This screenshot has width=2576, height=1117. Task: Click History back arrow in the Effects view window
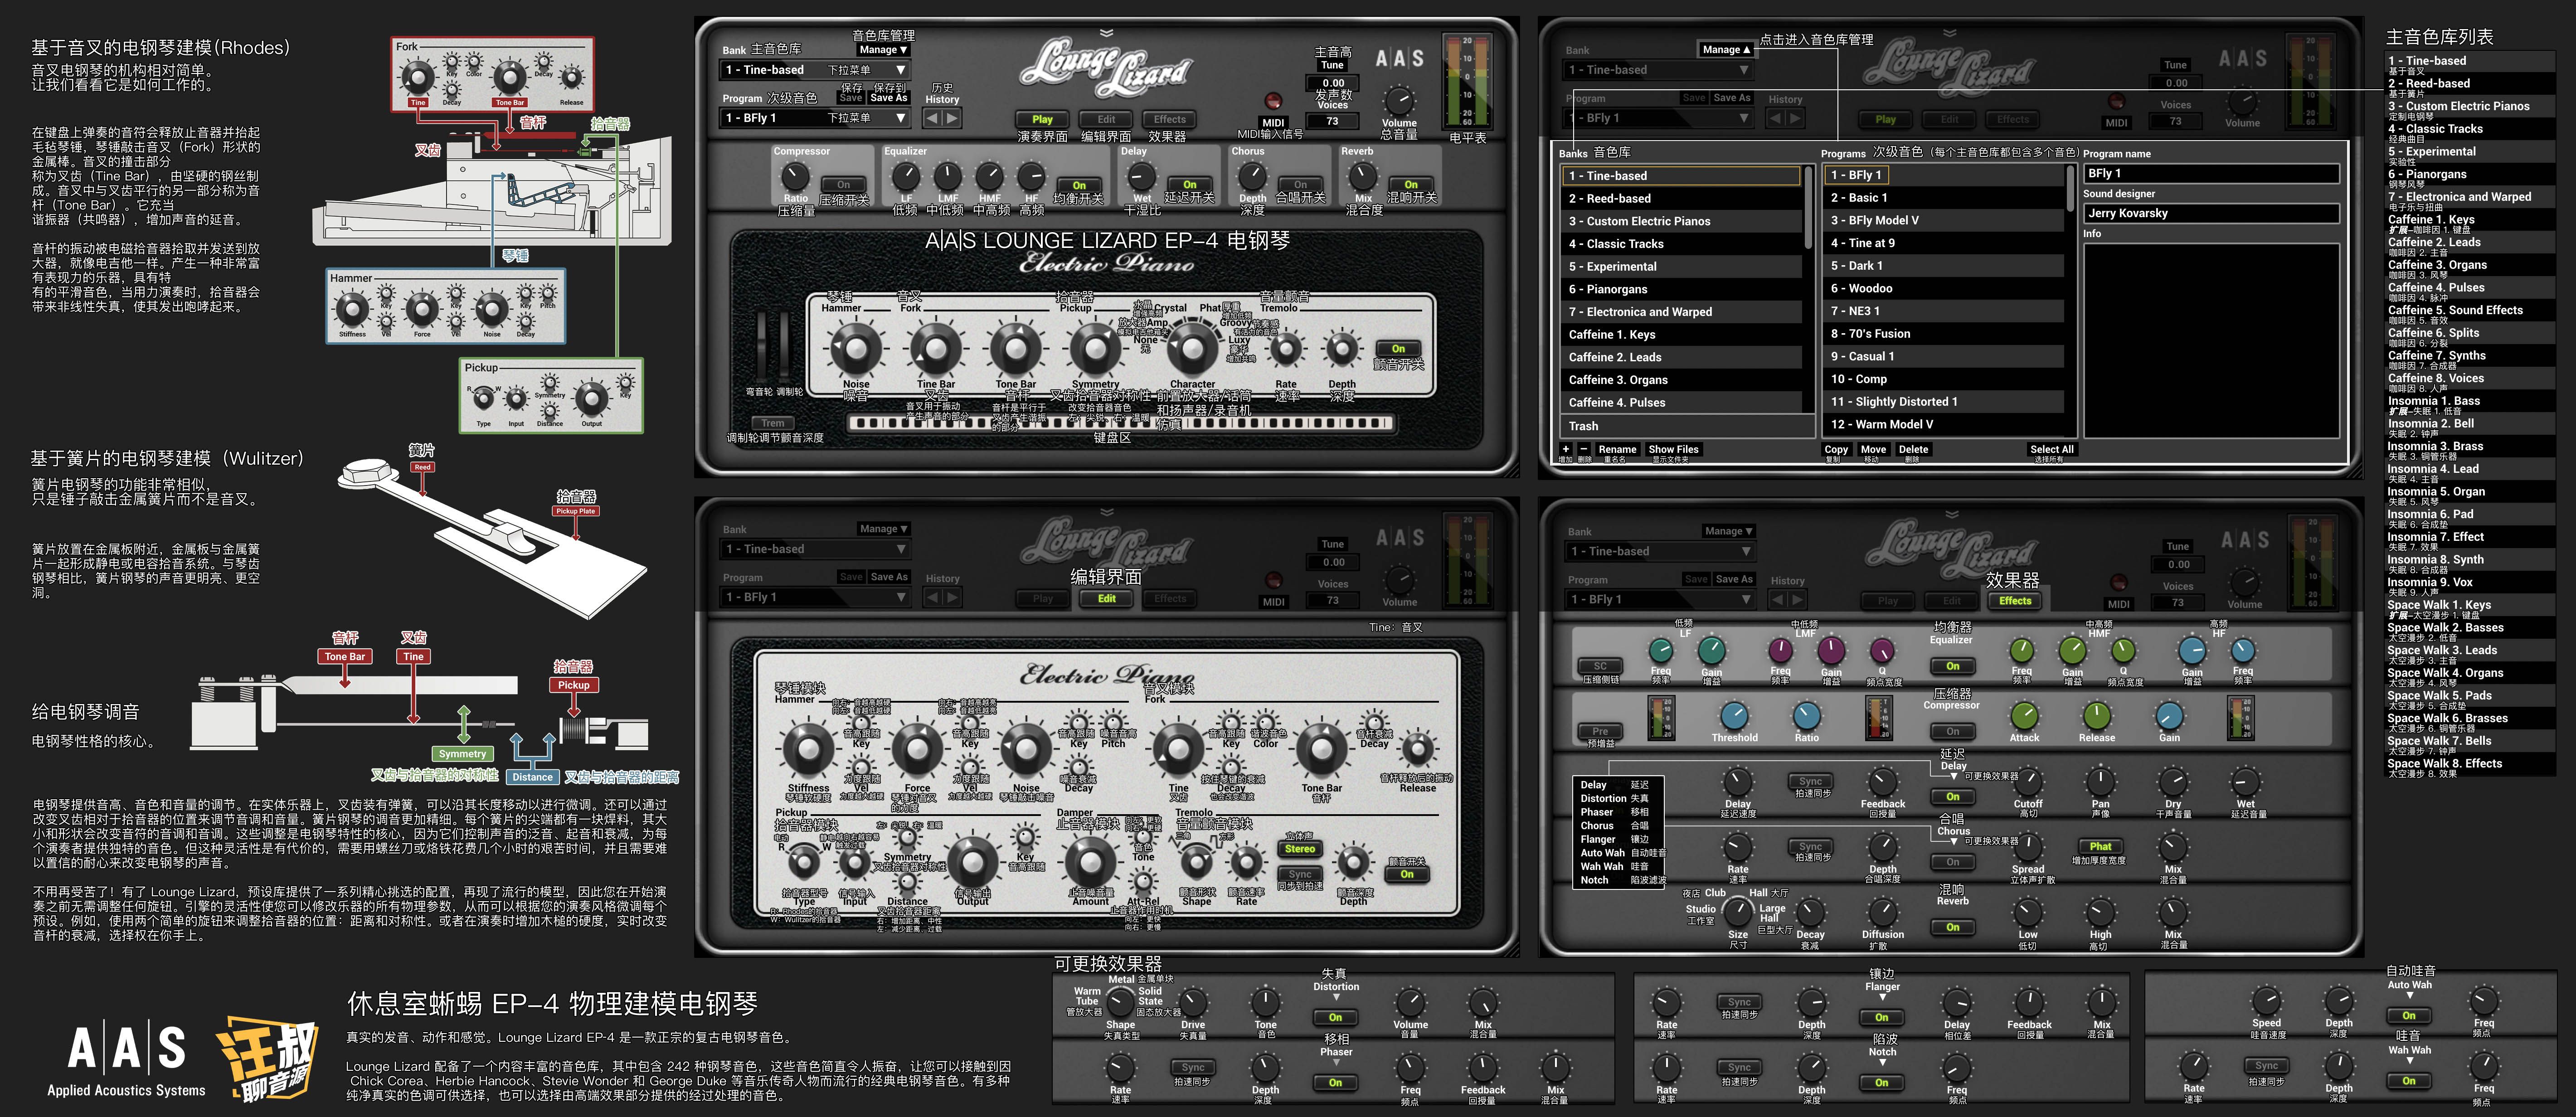1778,600
